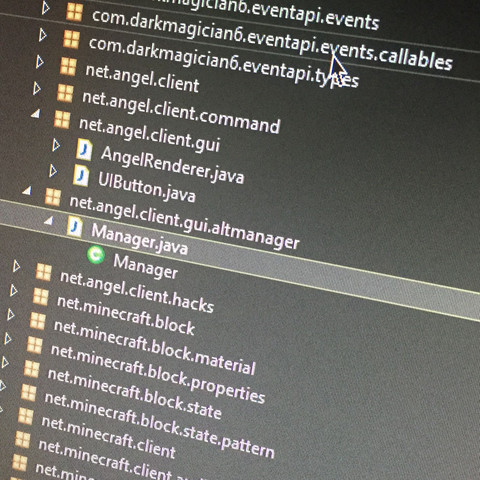Click package icon beside net.minecraft.client
480x480 pixels.
pyautogui.click(x=26, y=416)
